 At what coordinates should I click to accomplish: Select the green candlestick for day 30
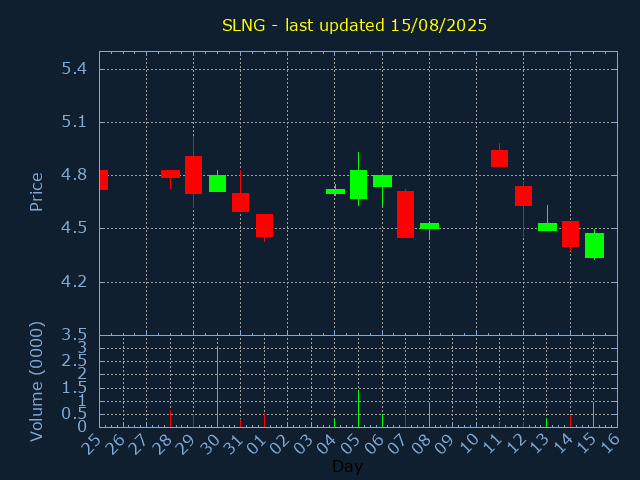click(x=218, y=183)
